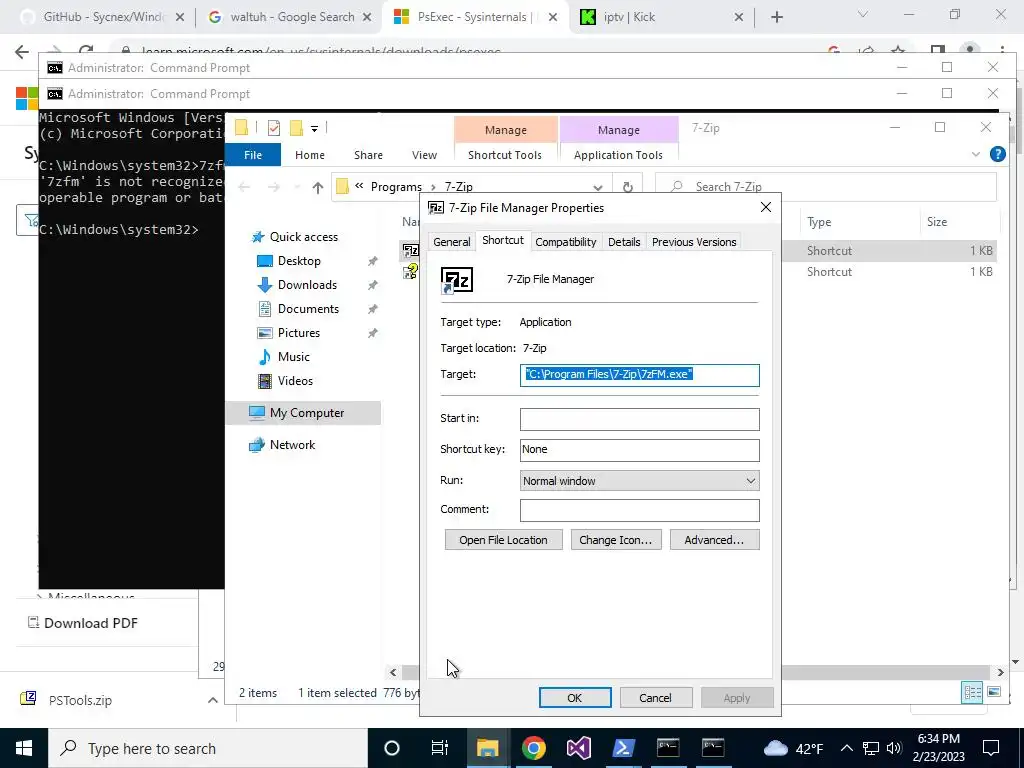Open the notification center icon

(x=991, y=748)
